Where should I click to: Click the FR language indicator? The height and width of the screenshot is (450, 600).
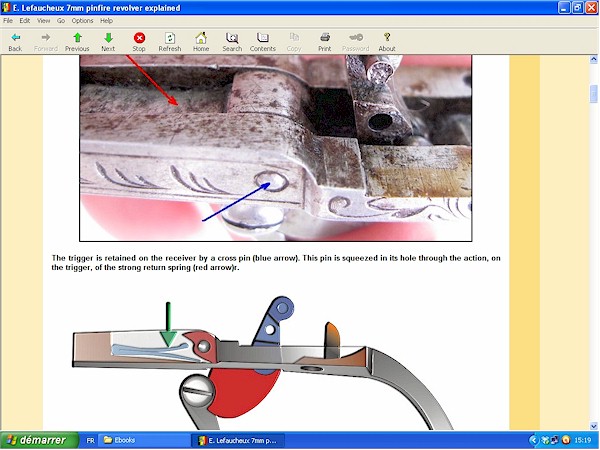[x=90, y=440]
